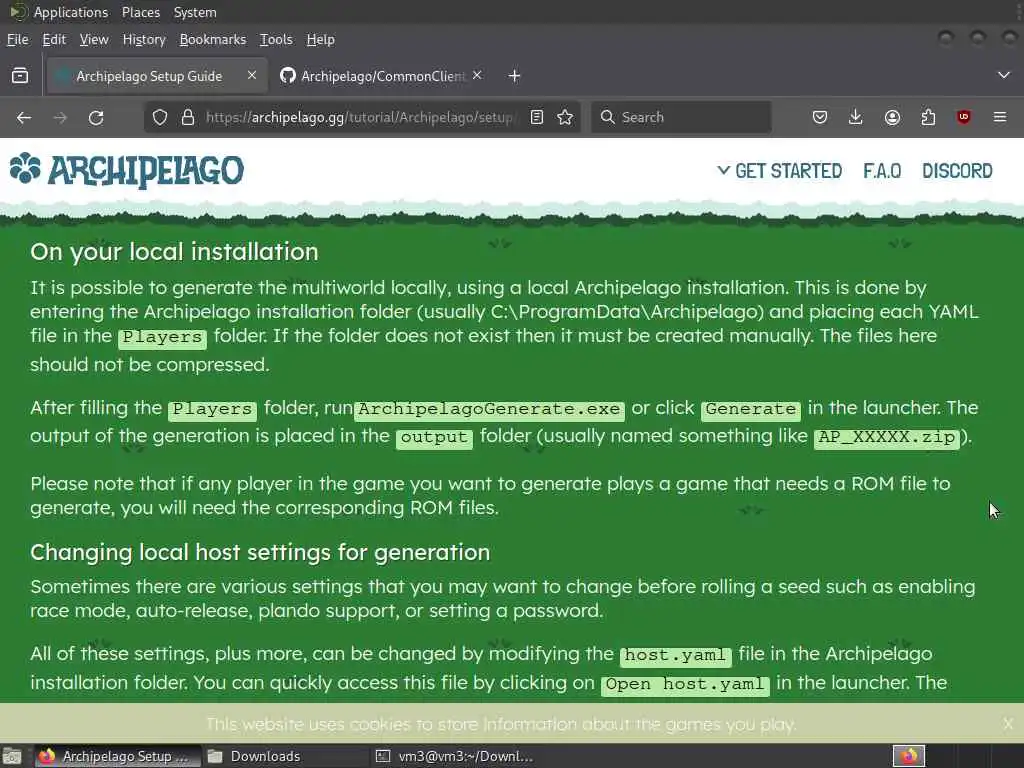Open the System panel menu
Viewport: 1024px width, 768px height.
click(x=195, y=12)
